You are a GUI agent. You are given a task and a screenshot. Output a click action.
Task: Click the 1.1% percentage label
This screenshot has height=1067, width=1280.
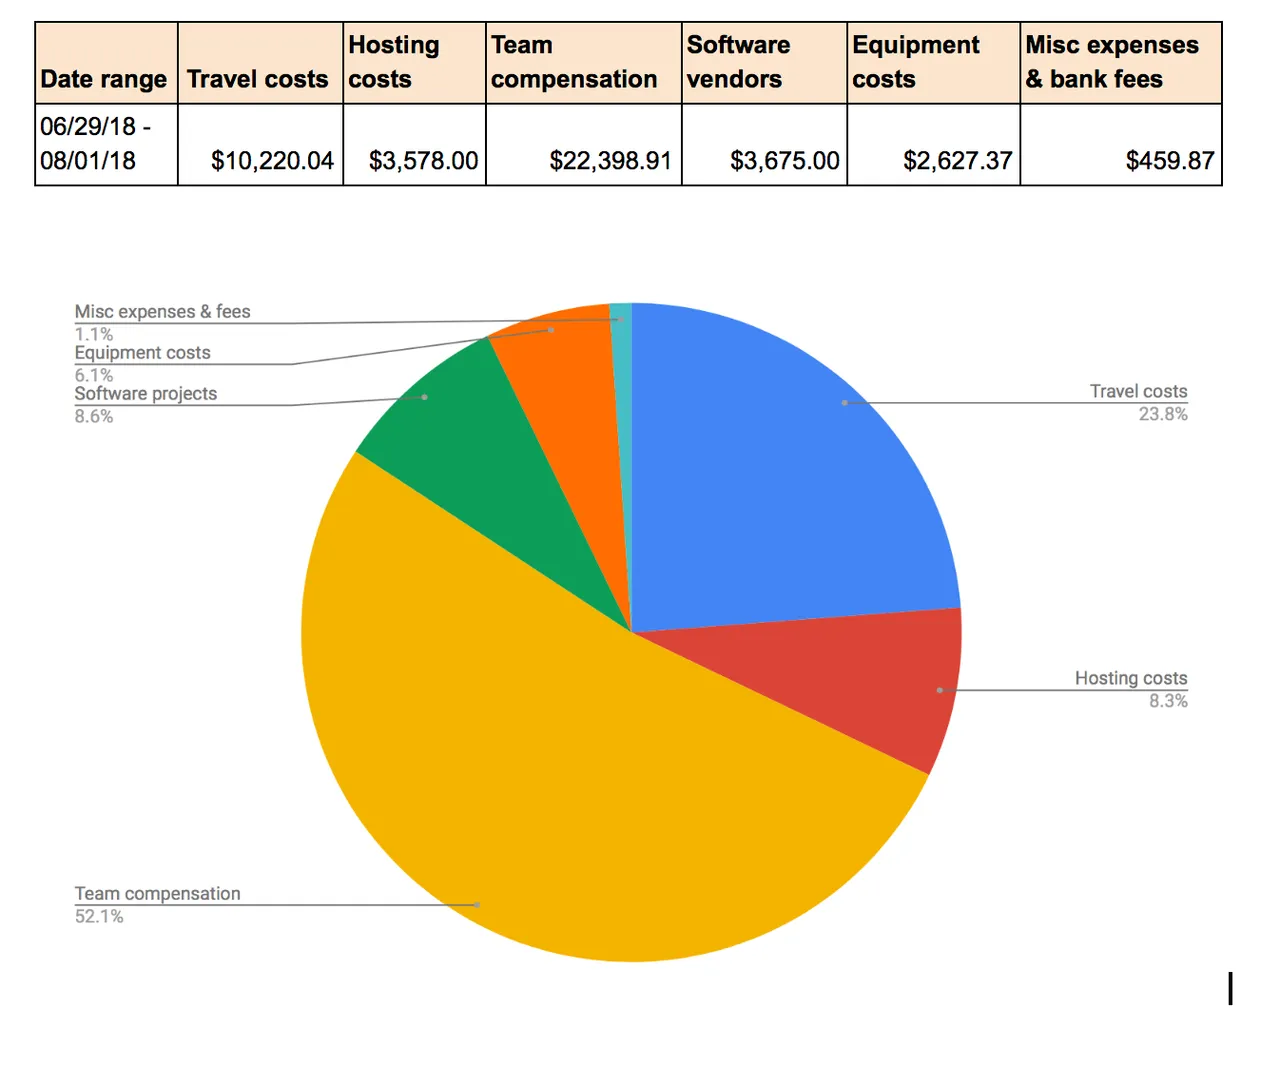click(93, 334)
